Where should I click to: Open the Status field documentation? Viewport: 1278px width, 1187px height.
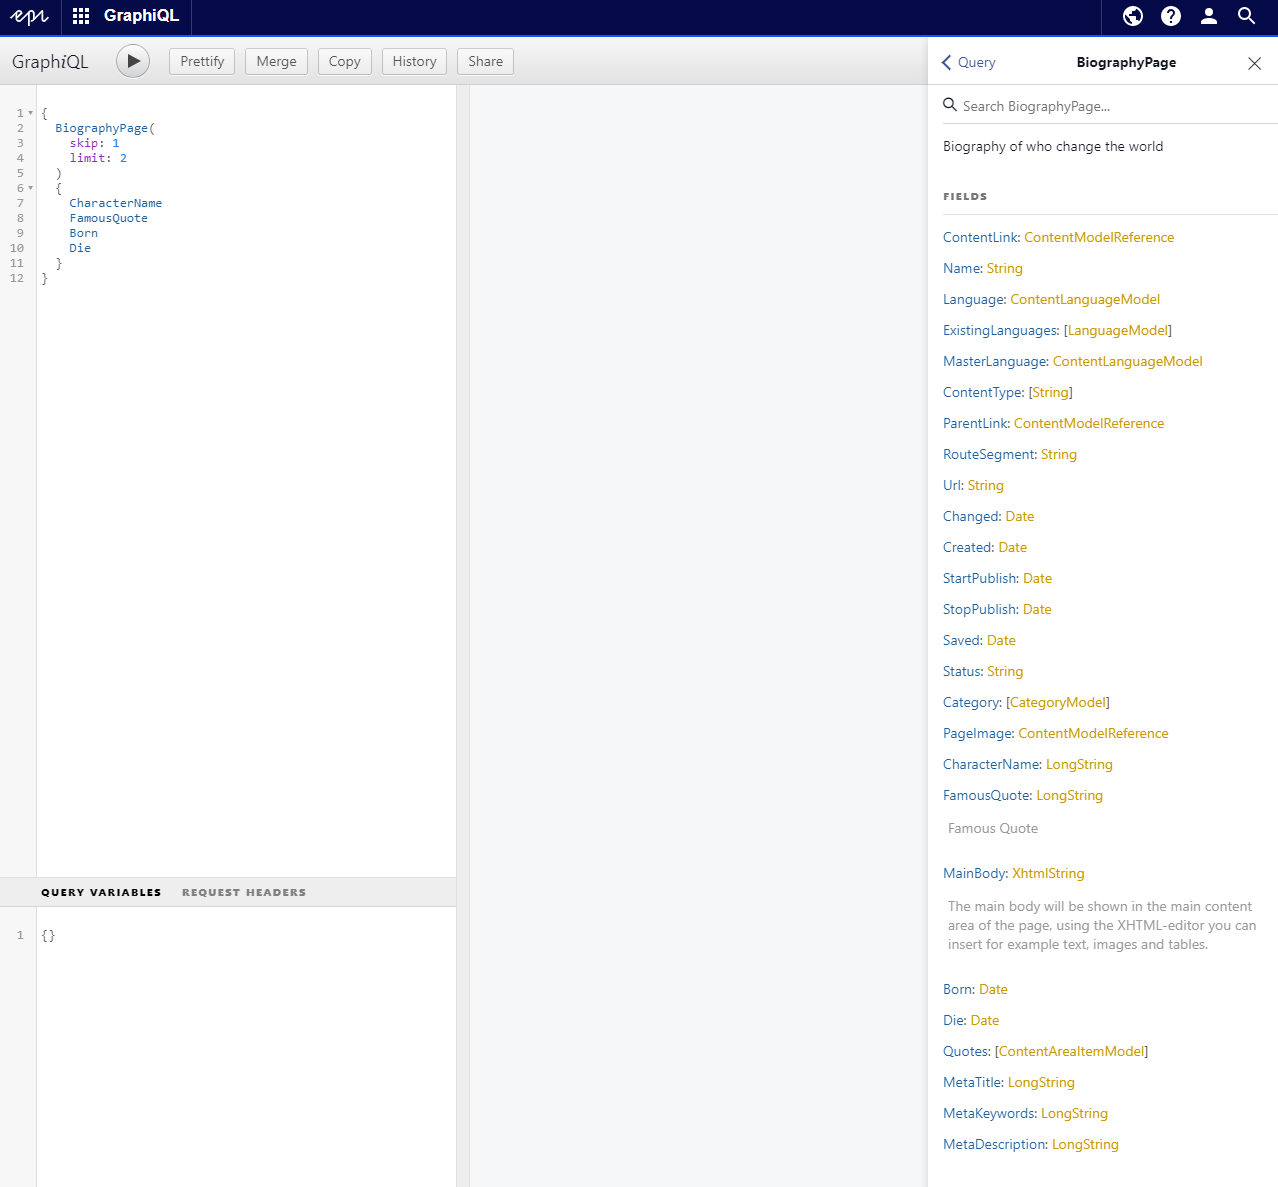click(963, 671)
